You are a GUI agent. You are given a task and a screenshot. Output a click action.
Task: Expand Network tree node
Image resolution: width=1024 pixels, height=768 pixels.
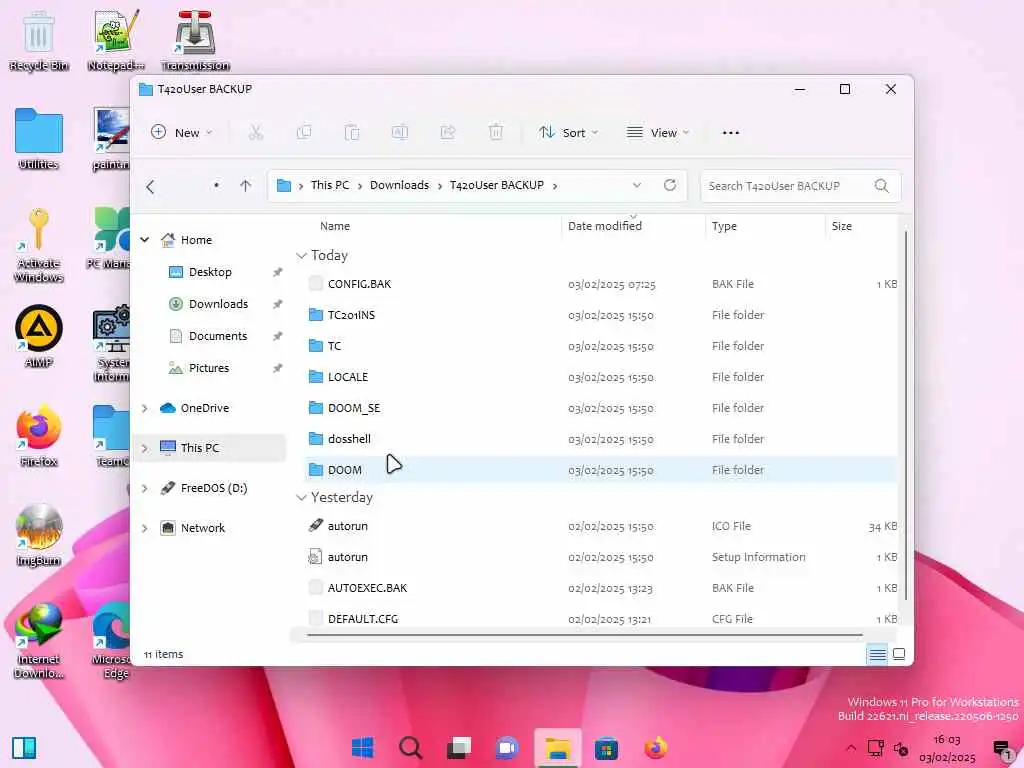[x=145, y=528]
